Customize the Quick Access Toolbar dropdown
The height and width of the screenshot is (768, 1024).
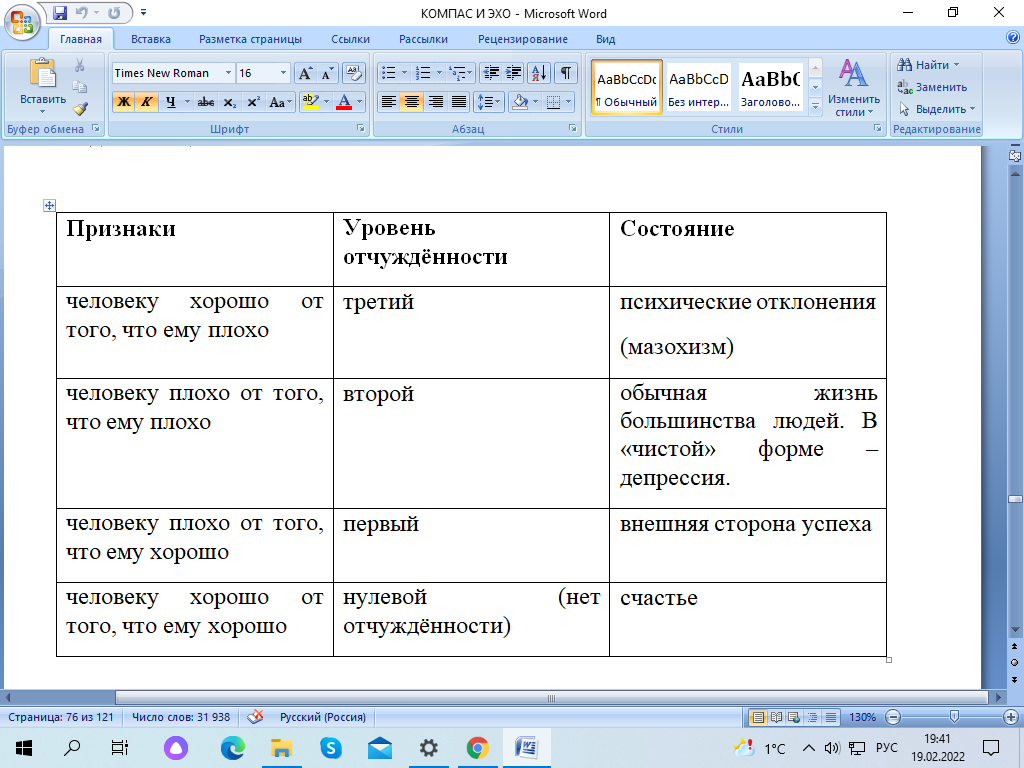[x=143, y=12]
